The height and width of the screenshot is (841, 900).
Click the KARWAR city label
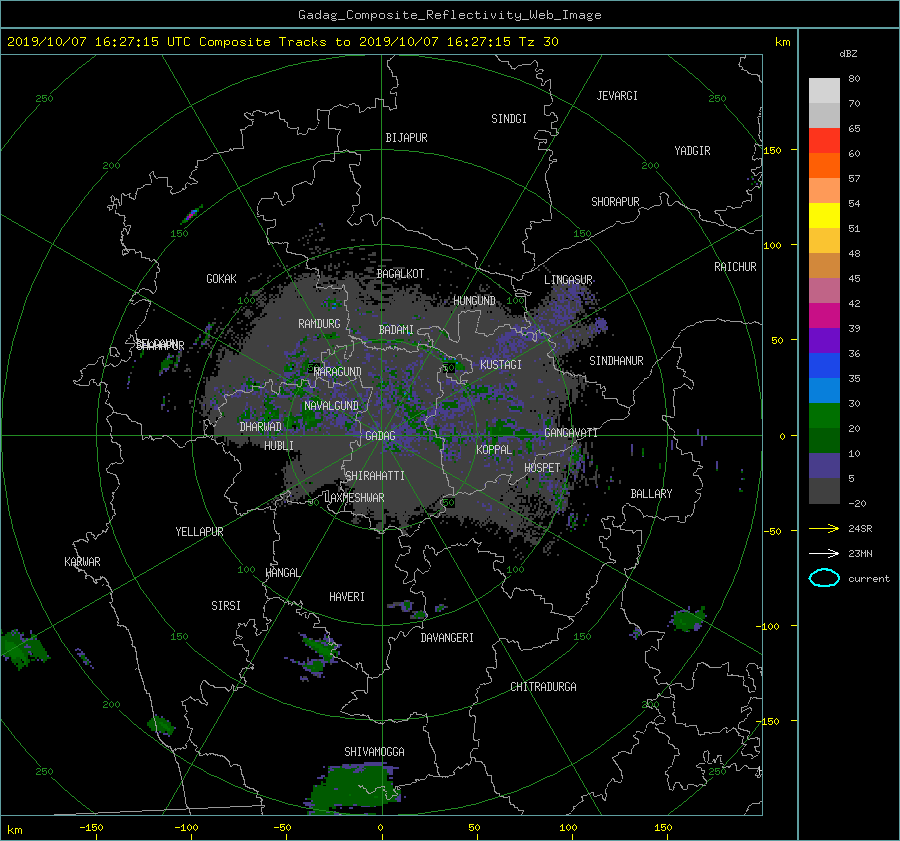coord(82,562)
